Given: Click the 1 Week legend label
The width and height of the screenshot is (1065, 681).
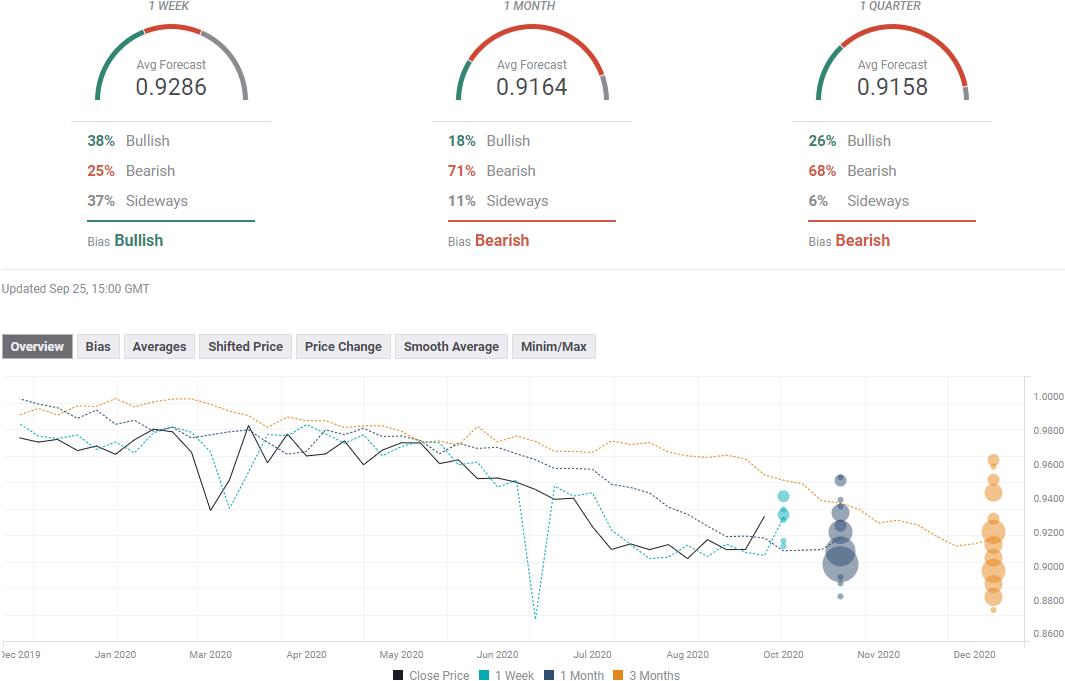Looking at the screenshot, I should 514,675.
